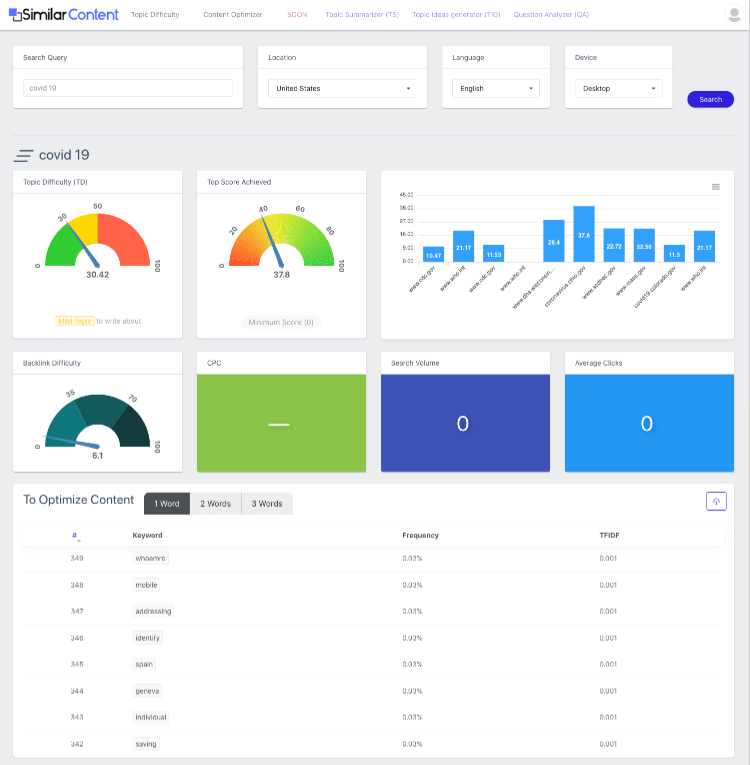750x765 pixels.
Task: Click the saving keyword chip
Action: [146, 744]
